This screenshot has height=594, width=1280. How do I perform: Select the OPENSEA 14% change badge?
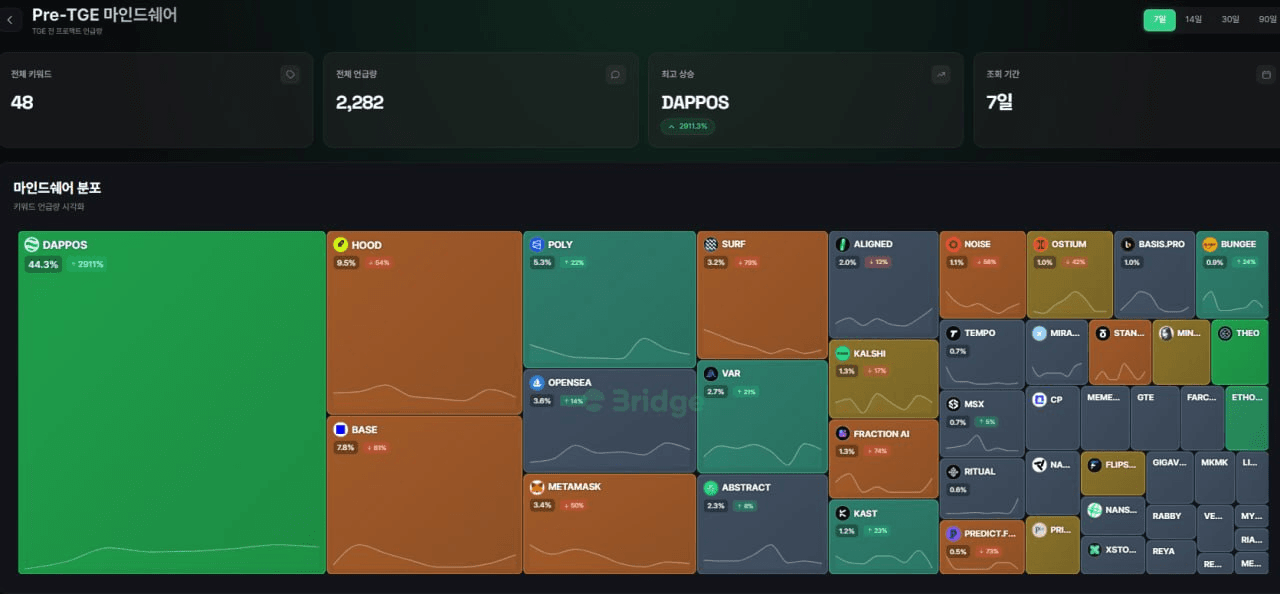573,401
